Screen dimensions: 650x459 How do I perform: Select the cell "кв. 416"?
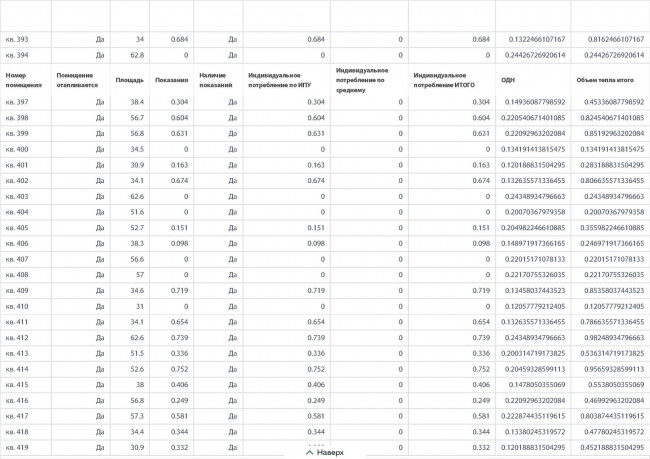pos(17,401)
